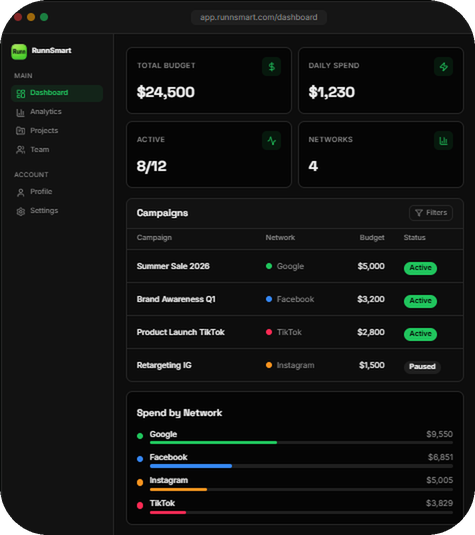Click the red close window dot

[x=18, y=17]
